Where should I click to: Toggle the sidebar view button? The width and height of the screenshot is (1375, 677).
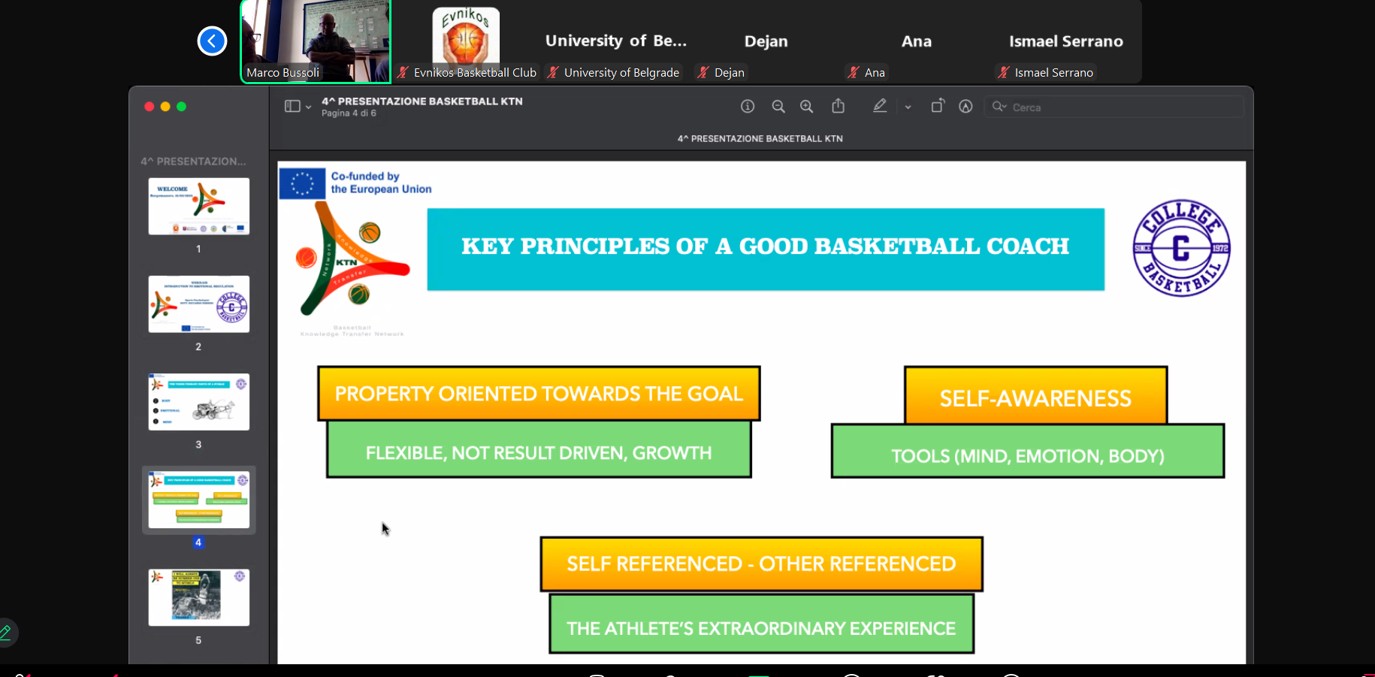pyautogui.click(x=292, y=107)
